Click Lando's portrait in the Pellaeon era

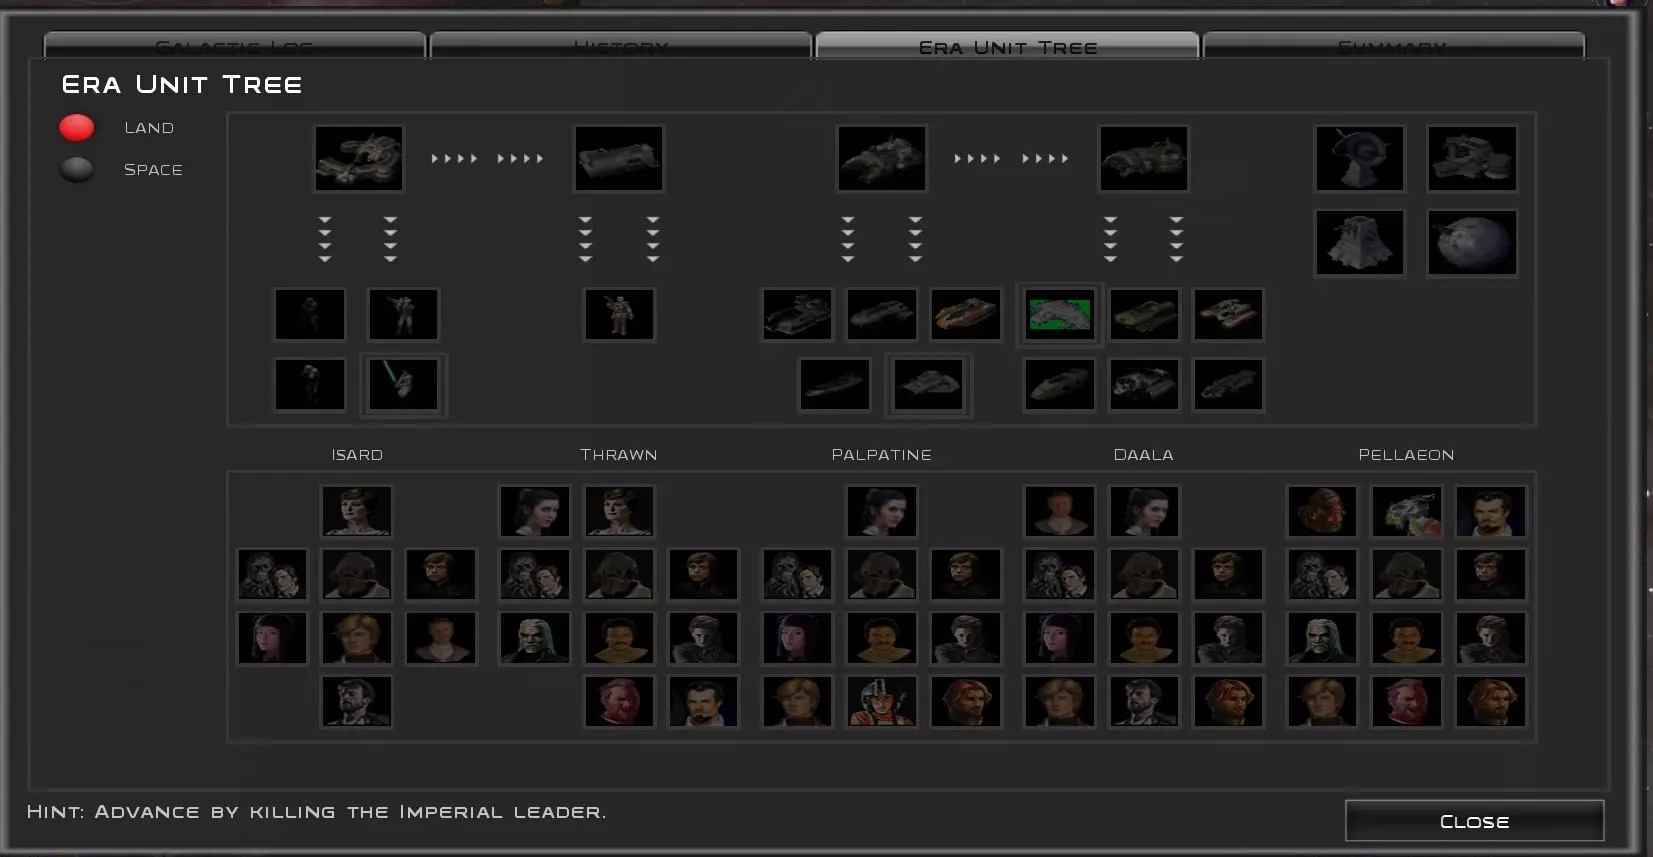(1407, 638)
